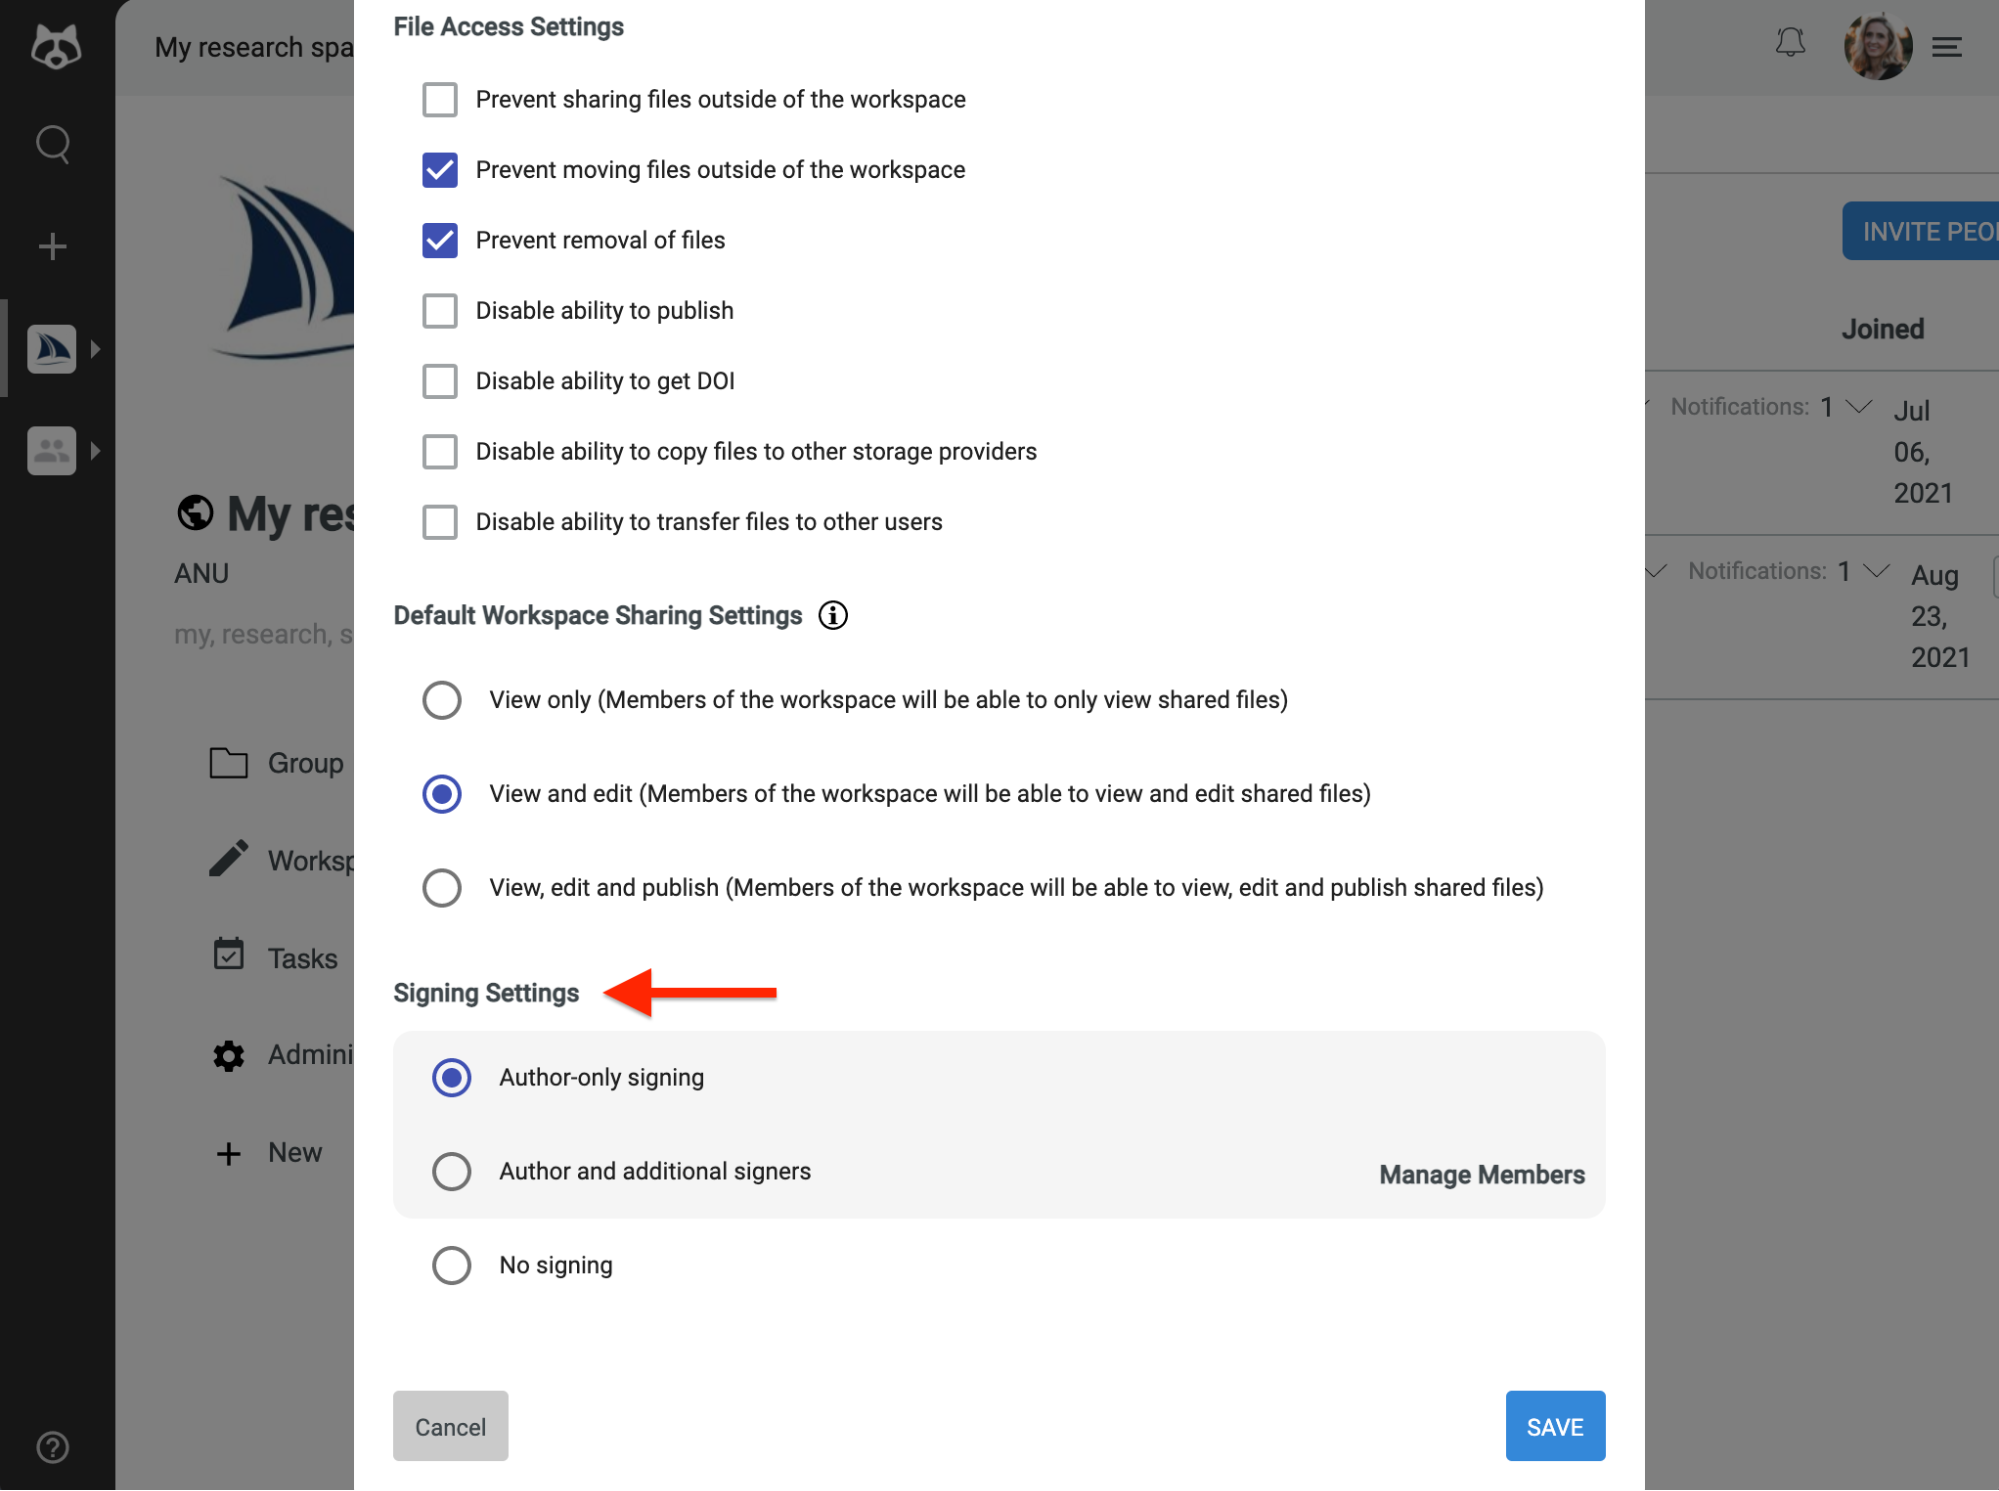This screenshot has height=1491, width=1999.
Task: Open the hamburger menu at top right
Action: 1946,45
